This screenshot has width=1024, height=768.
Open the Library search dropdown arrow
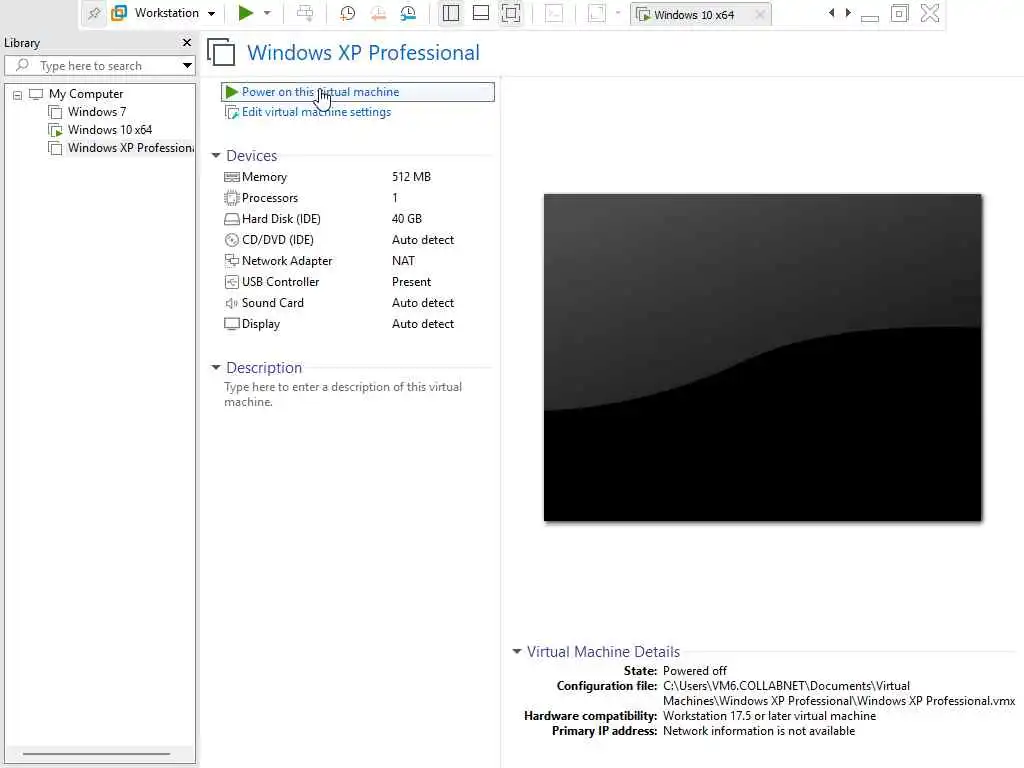[x=187, y=65]
